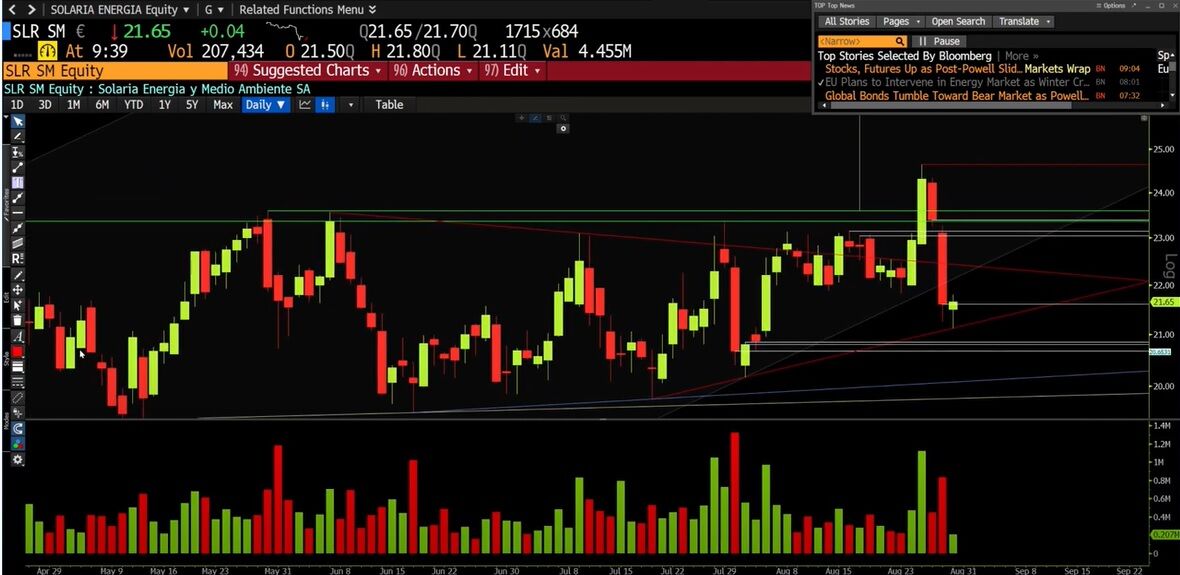The image size is (1180, 575).
Task: Open the Actions dropdown menu
Action: tap(434, 71)
